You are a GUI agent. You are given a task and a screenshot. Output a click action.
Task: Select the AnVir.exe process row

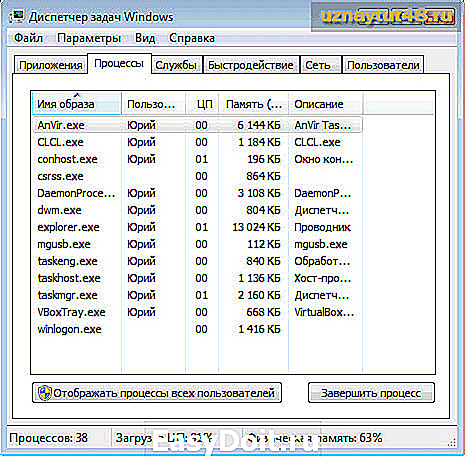click(197, 125)
